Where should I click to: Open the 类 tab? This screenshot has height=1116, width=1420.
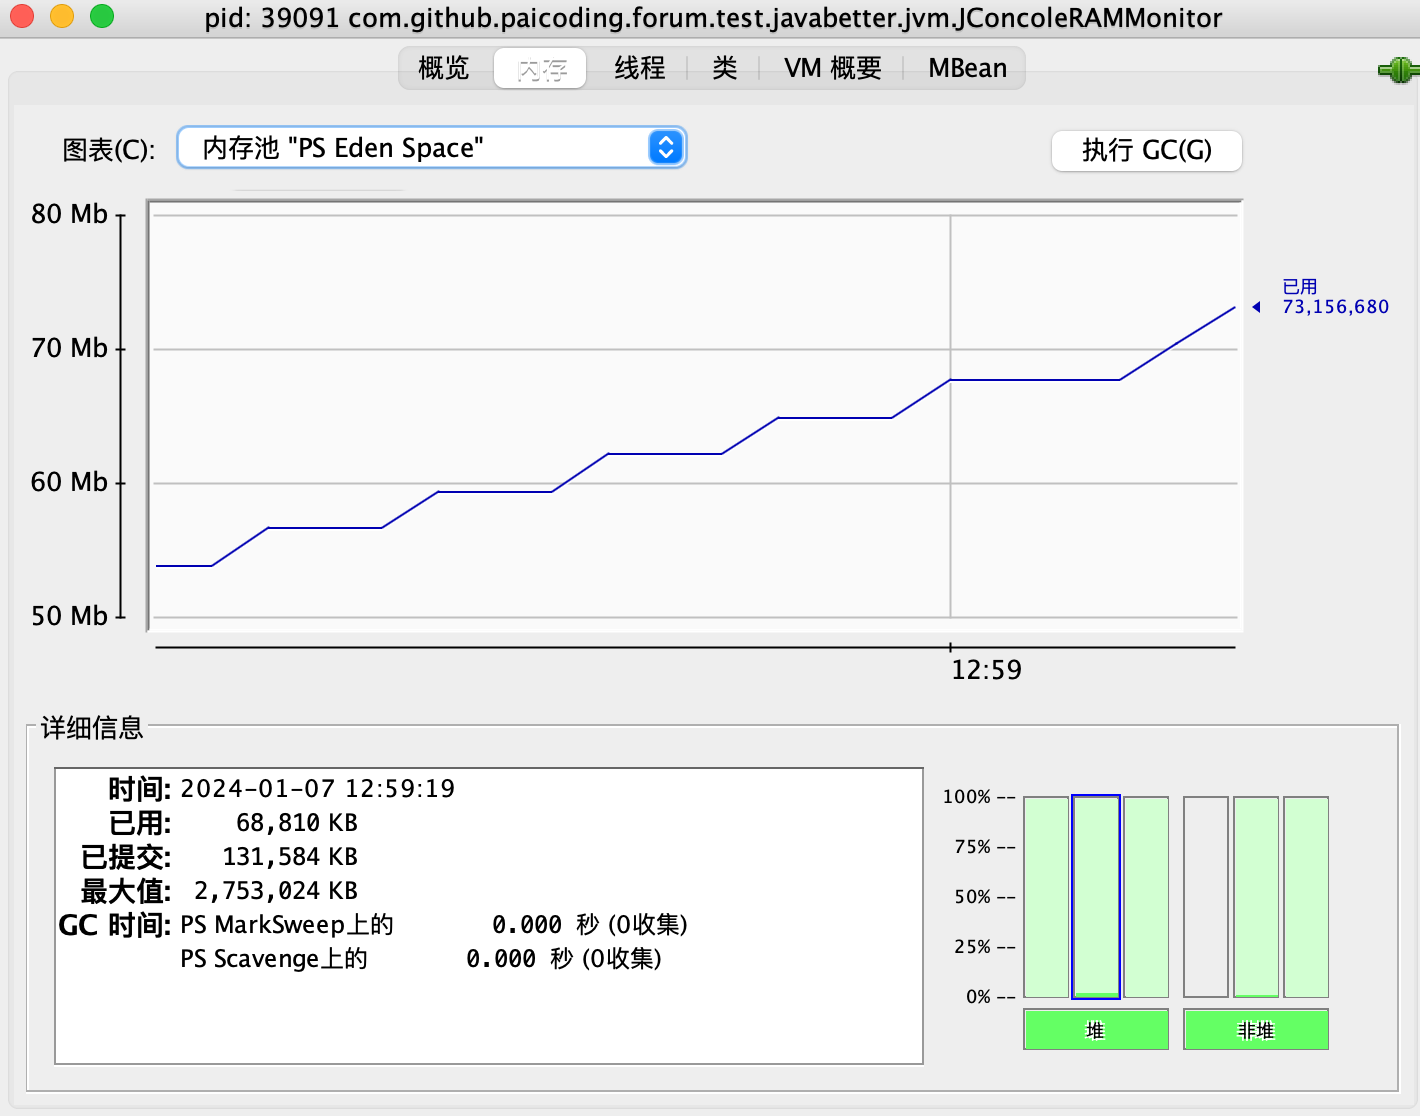click(x=724, y=68)
